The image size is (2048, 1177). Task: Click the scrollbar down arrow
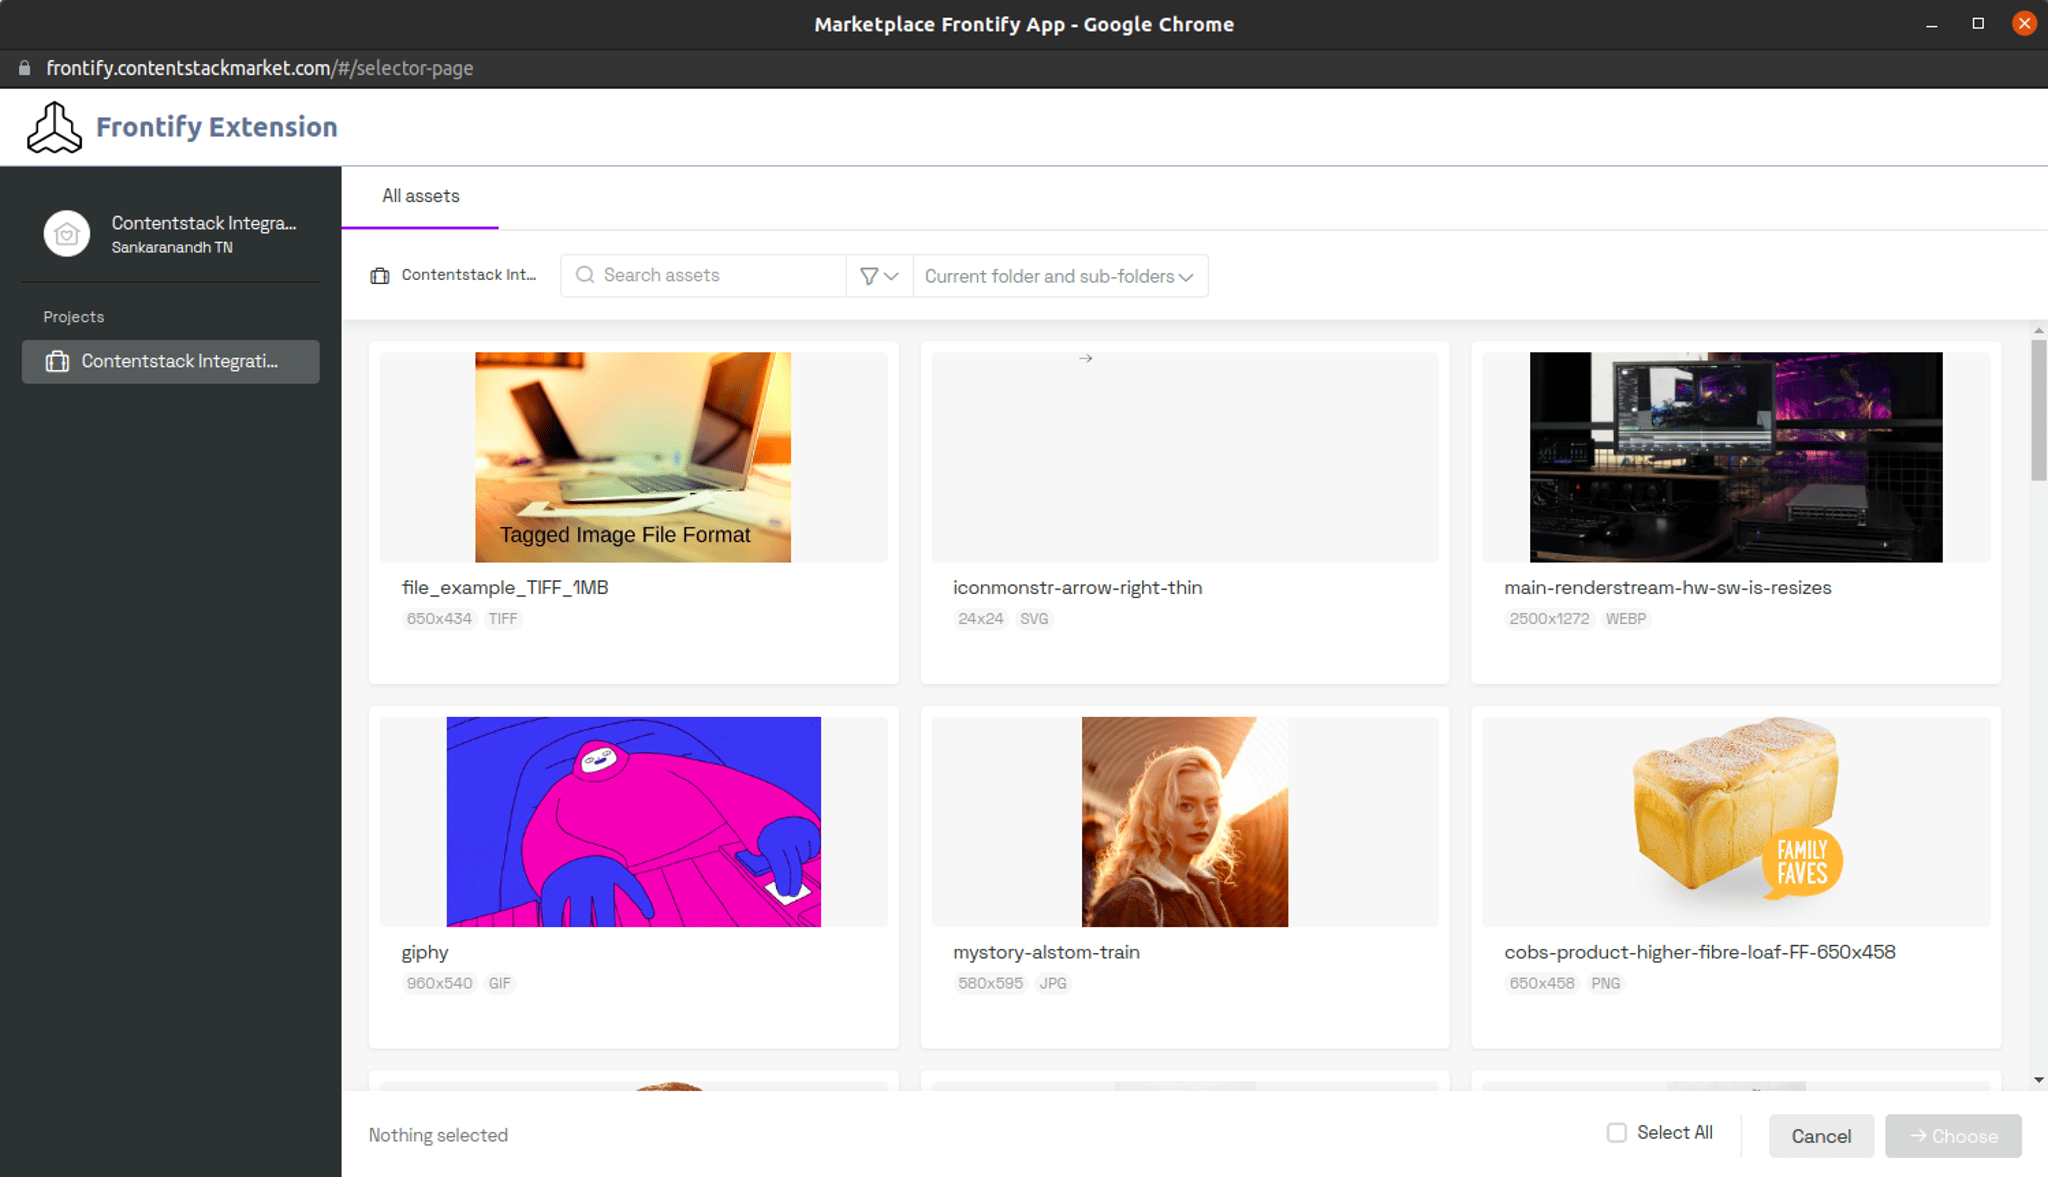click(x=2038, y=1080)
